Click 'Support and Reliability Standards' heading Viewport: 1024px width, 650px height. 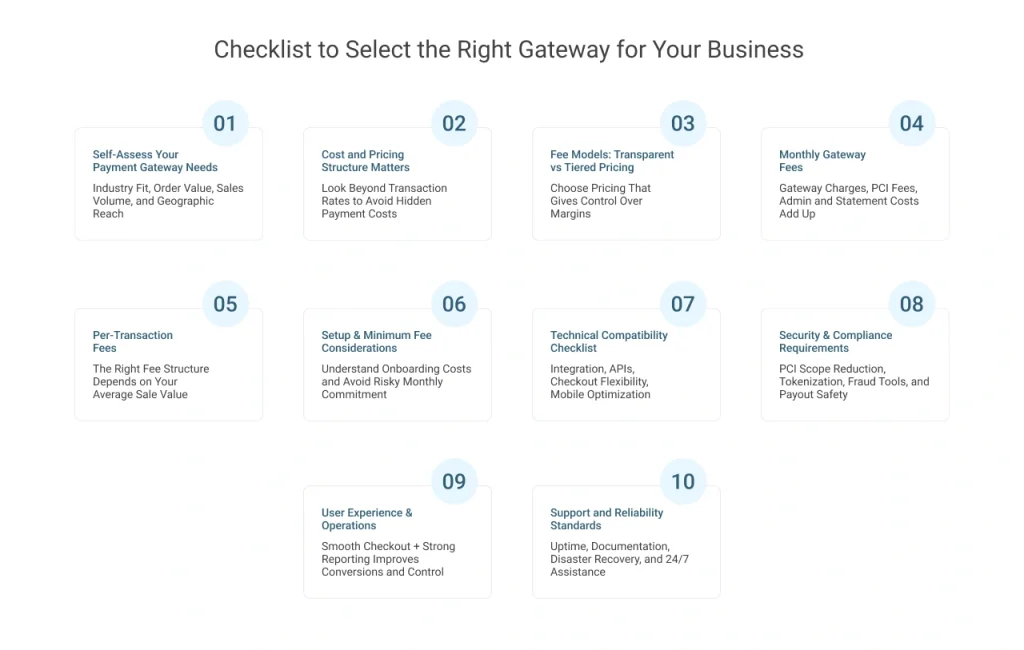606,519
